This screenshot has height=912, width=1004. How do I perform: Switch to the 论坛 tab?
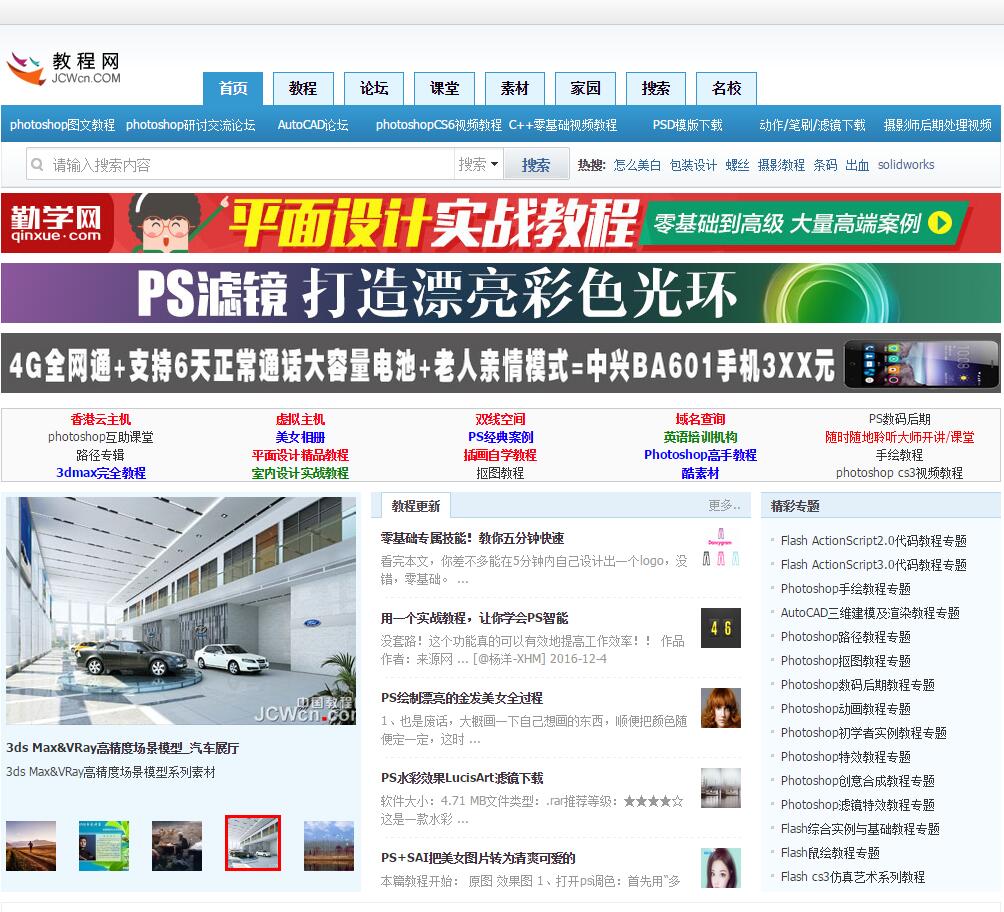click(x=374, y=88)
